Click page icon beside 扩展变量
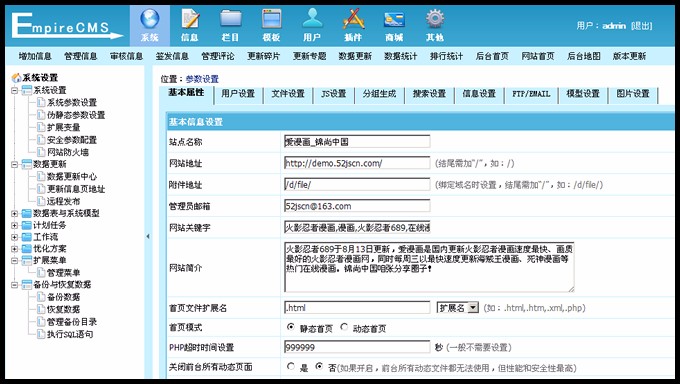The width and height of the screenshot is (680, 384). pyautogui.click(x=41, y=127)
